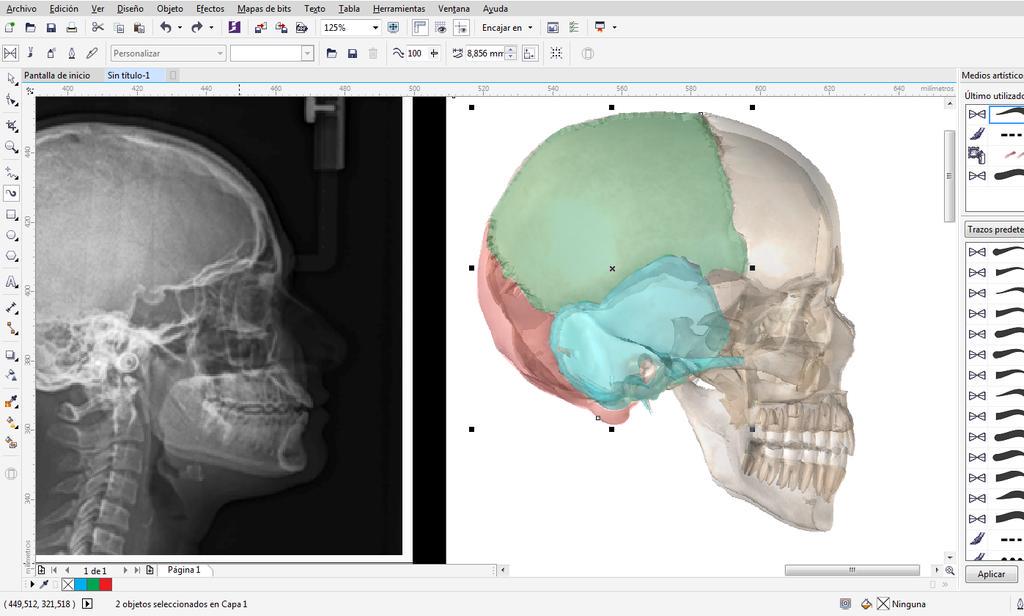Switch to the Pantalla de inicio tab
The height and width of the screenshot is (616, 1024).
[57, 75]
